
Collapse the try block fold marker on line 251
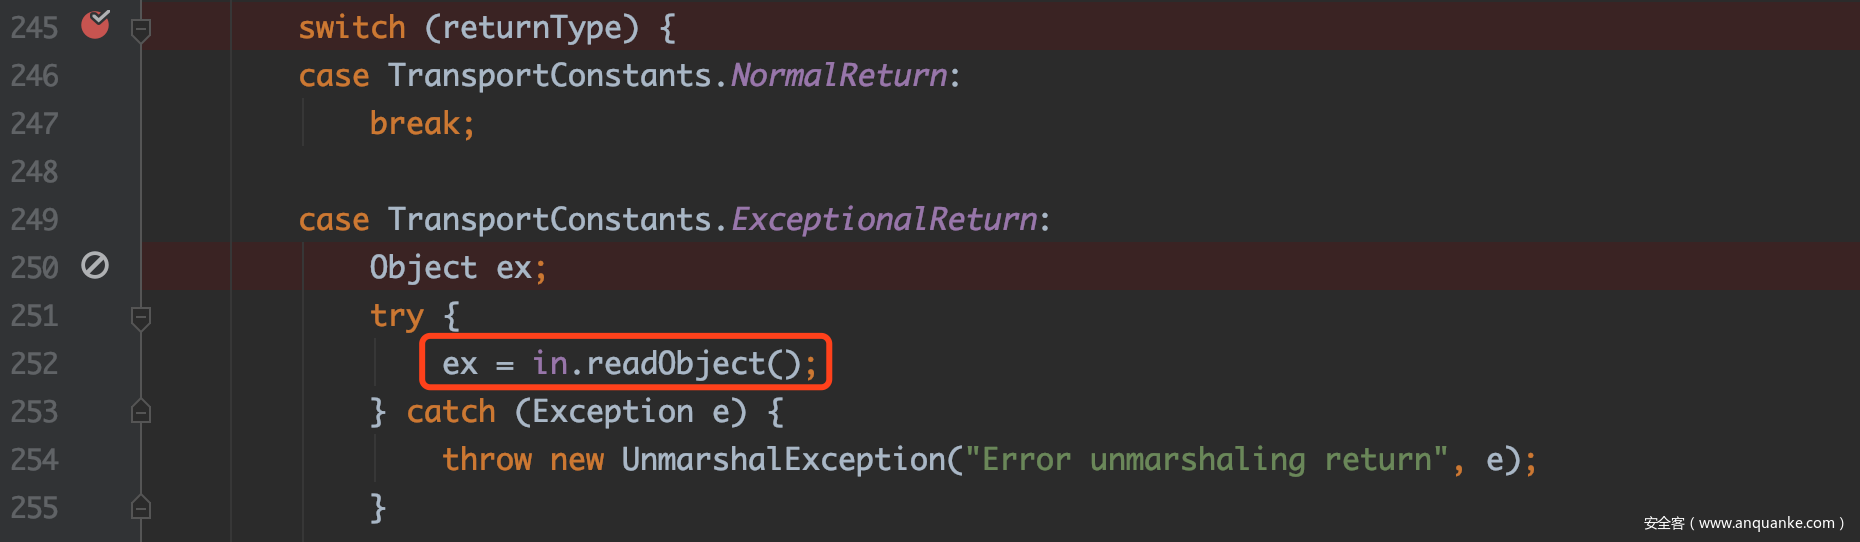[x=141, y=317]
